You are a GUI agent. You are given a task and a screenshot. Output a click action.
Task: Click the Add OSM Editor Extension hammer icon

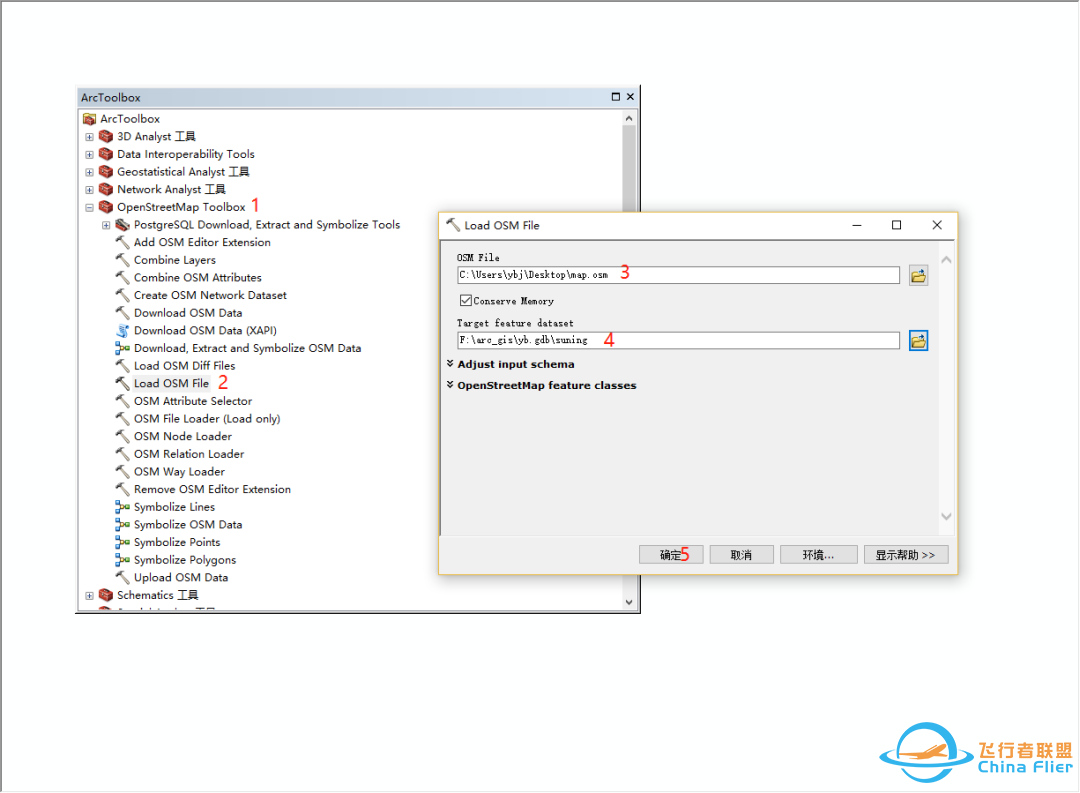(123, 243)
